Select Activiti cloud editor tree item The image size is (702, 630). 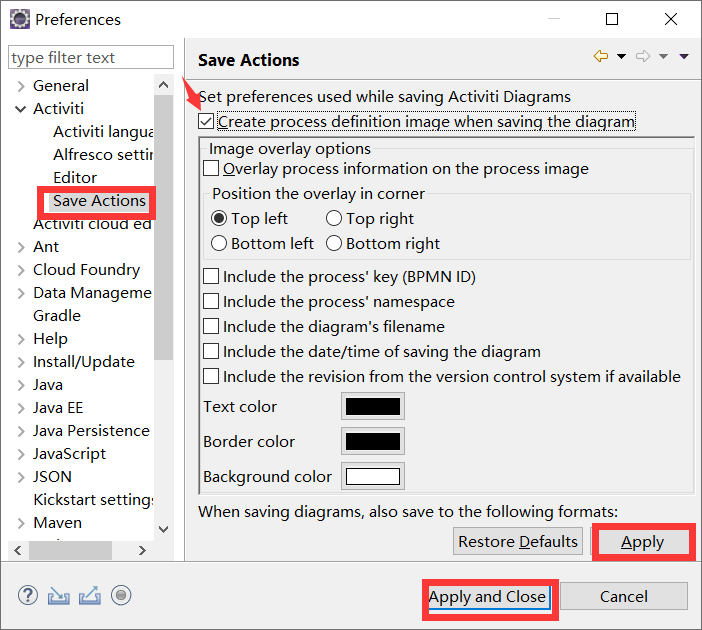[93, 224]
